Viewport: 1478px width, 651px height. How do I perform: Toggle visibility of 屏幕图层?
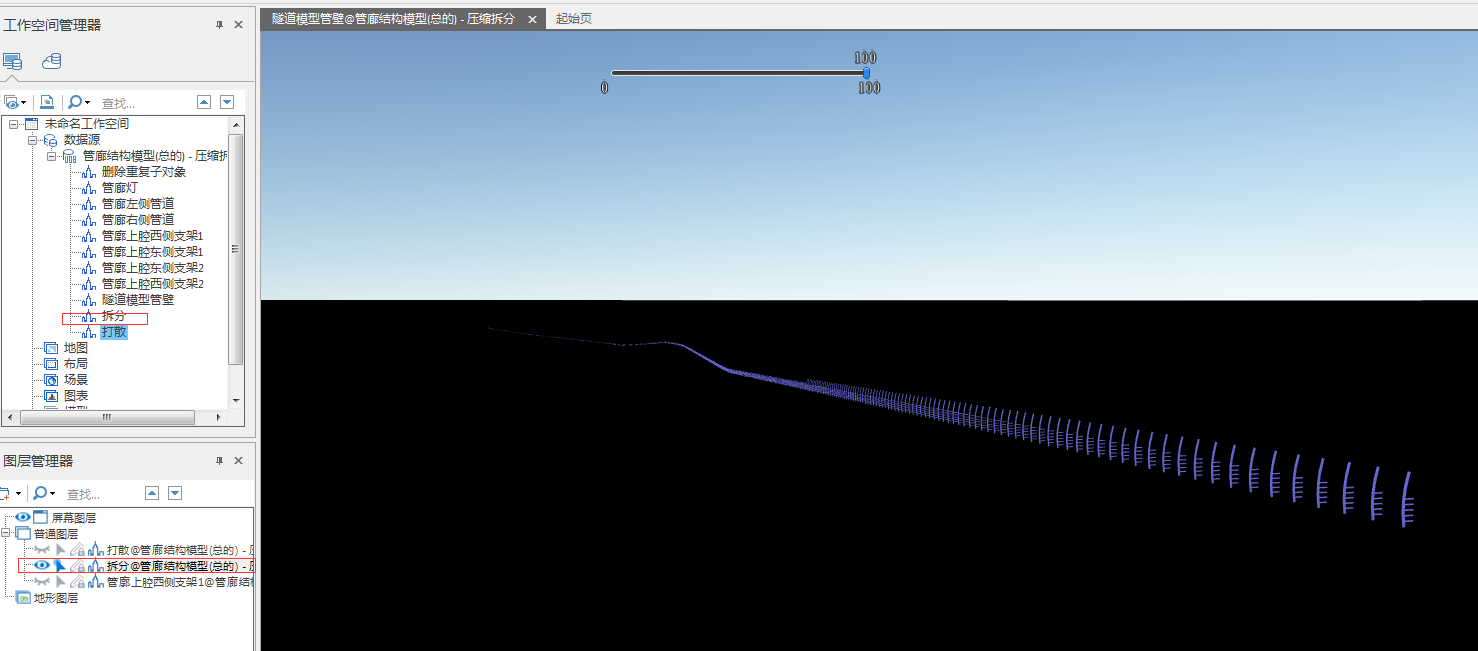22,518
